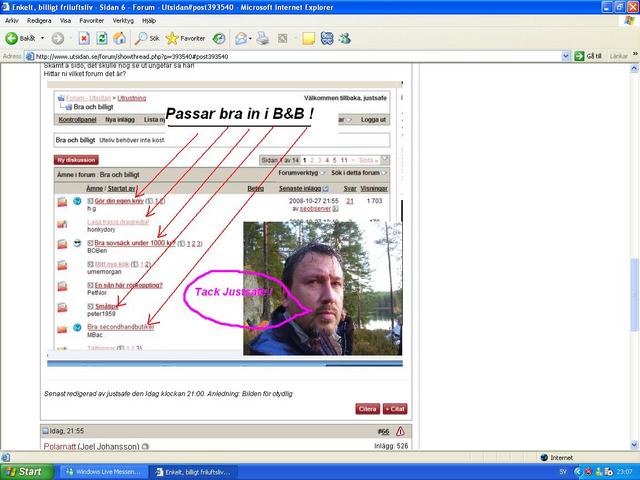Click the status icon next to Joel Johansson
This screenshot has height=480, width=640.
pos(145,447)
